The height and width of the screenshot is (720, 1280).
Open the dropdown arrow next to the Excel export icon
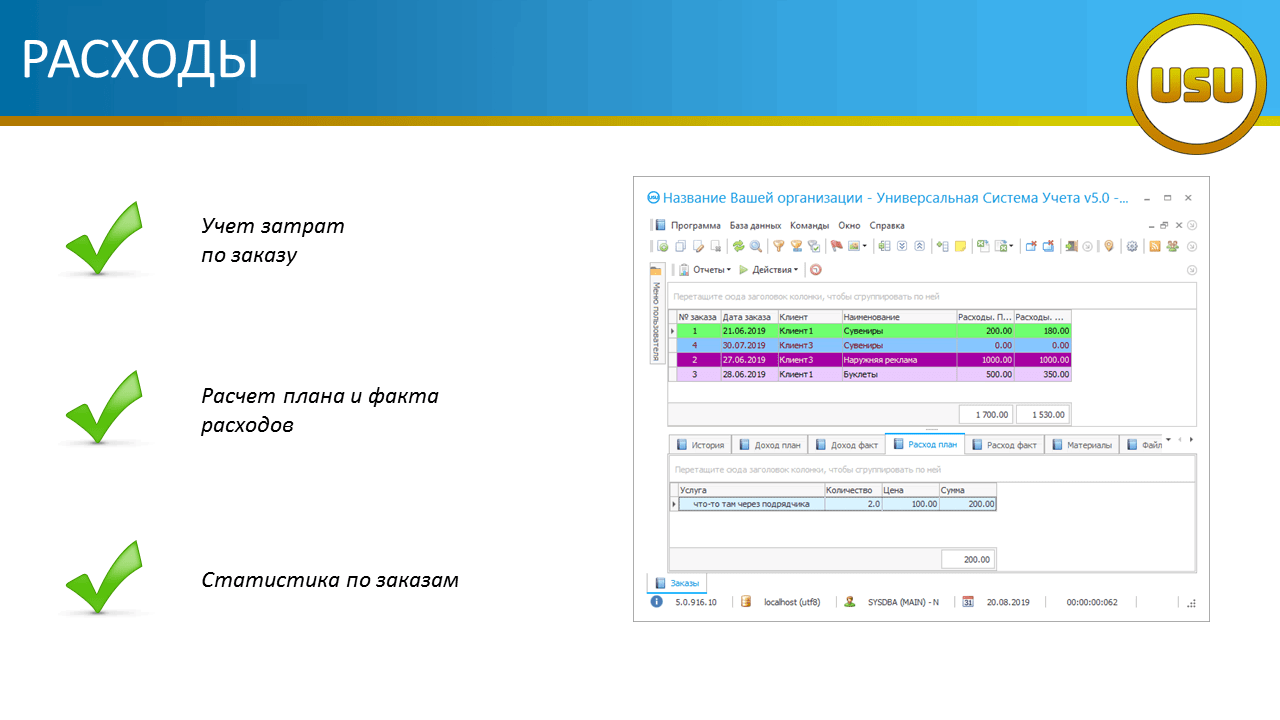1011,247
